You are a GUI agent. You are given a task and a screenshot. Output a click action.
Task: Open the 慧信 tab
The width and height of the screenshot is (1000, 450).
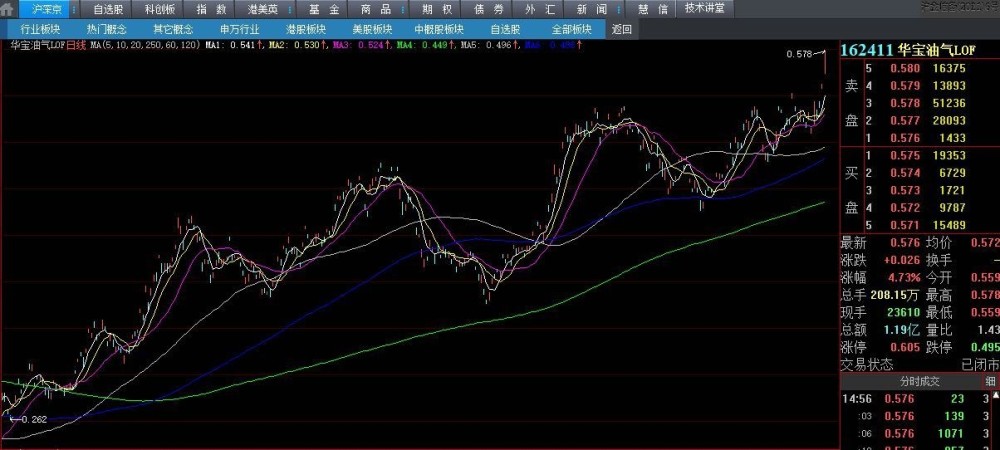coord(653,9)
